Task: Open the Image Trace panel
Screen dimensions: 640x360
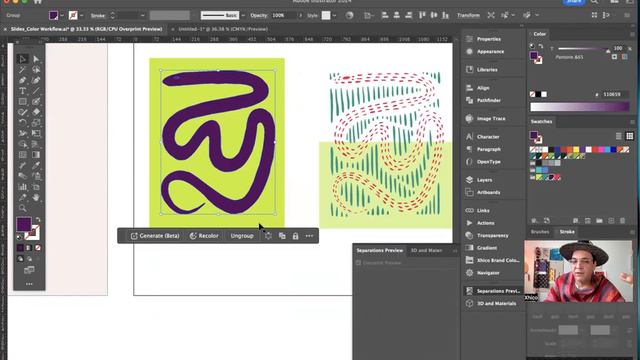Action: (x=491, y=118)
